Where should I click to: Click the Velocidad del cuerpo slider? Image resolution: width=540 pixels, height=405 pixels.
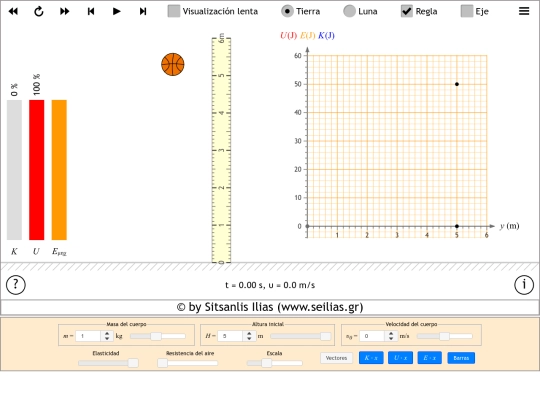pyautogui.click(x=445, y=336)
